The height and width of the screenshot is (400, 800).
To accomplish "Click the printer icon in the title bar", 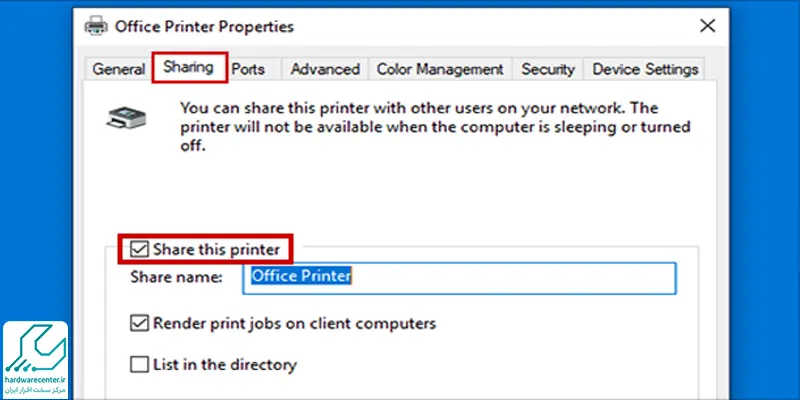I will 96,26.
